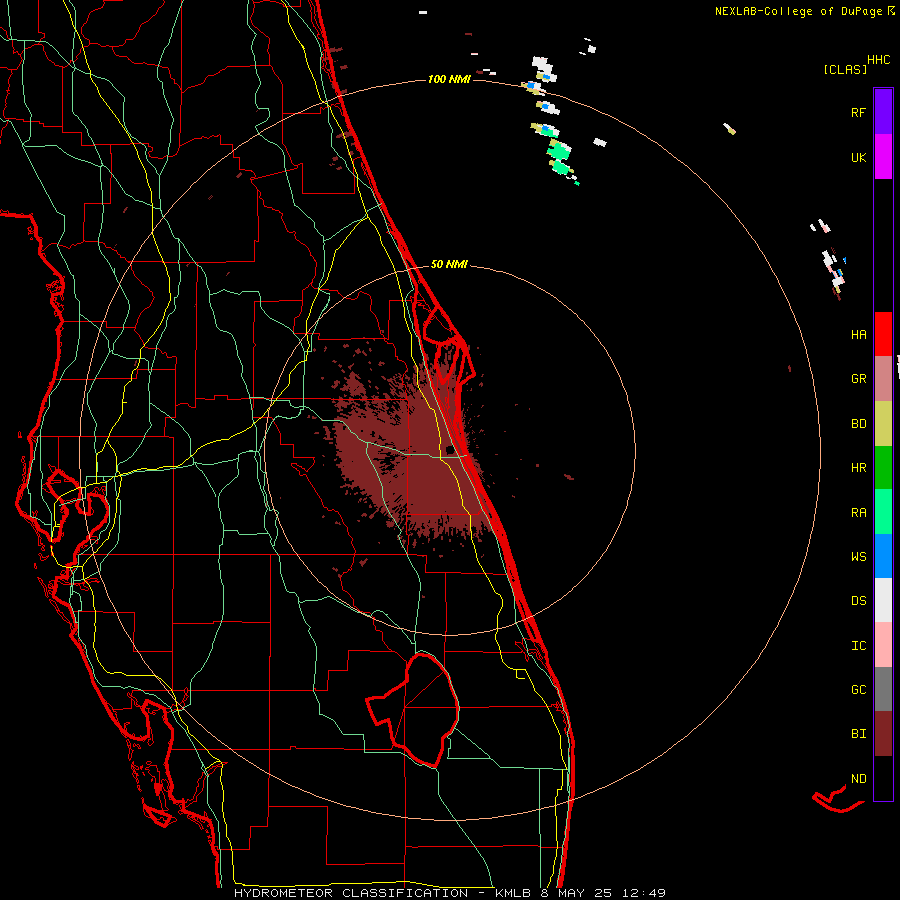900x900 pixels.
Task: Click the BI legend label text
Action: coord(858,734)
